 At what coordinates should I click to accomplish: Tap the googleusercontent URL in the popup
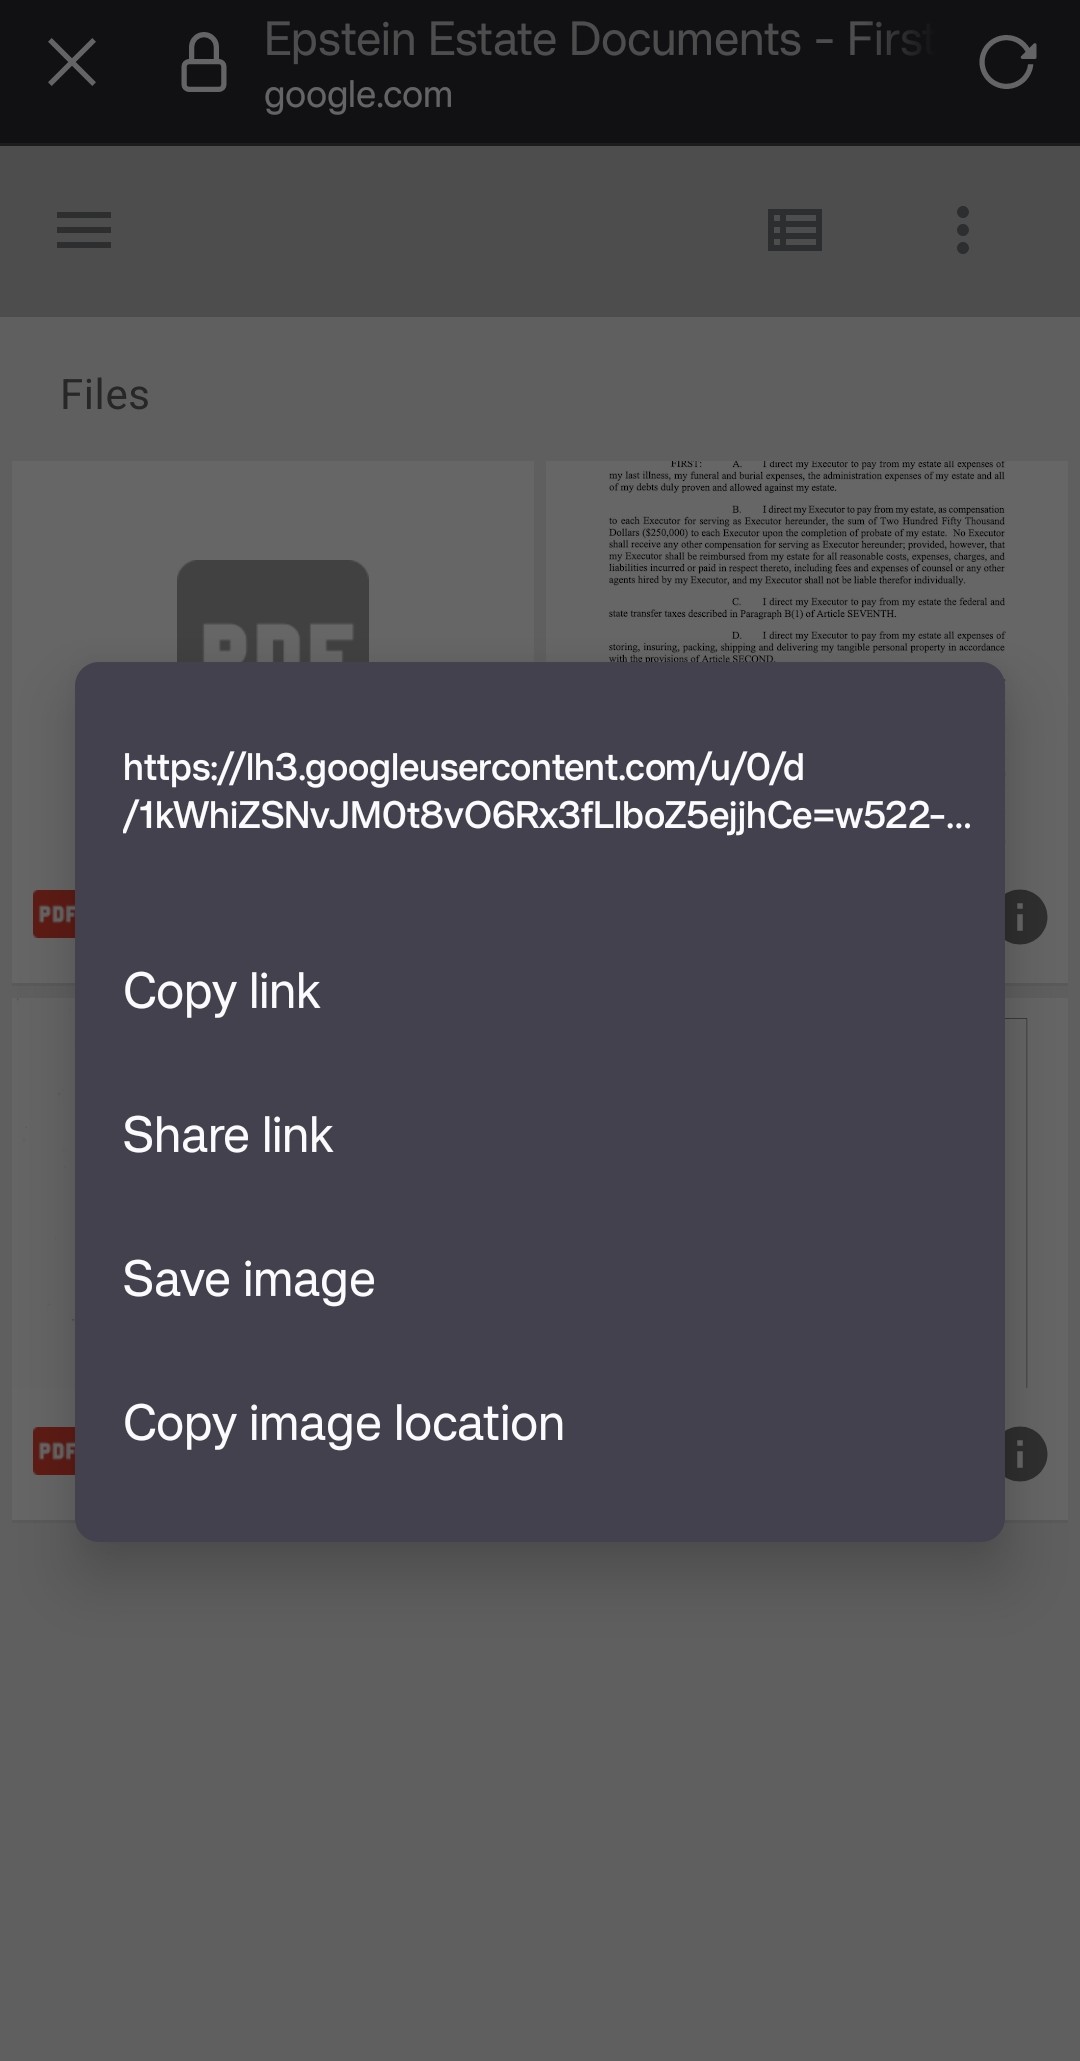click(546, 791)
